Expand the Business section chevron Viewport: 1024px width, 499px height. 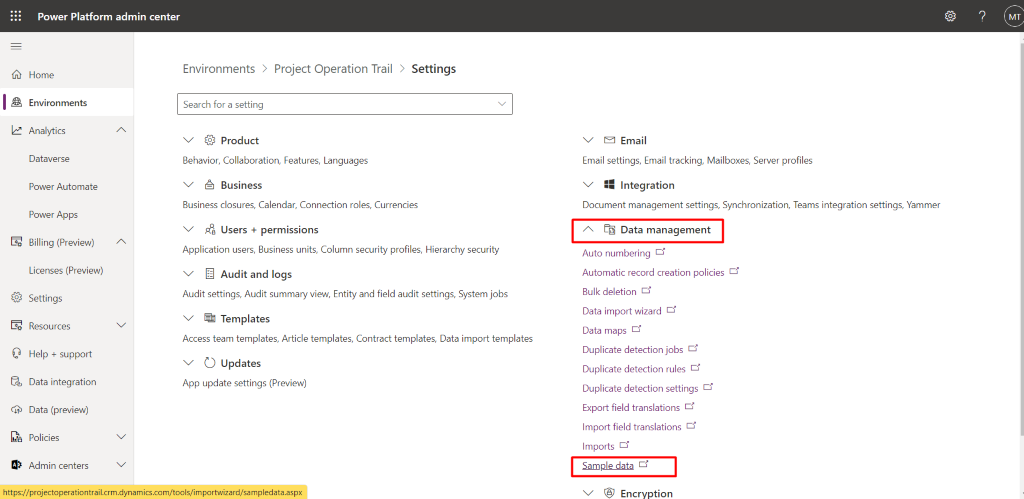click(189, 185)
